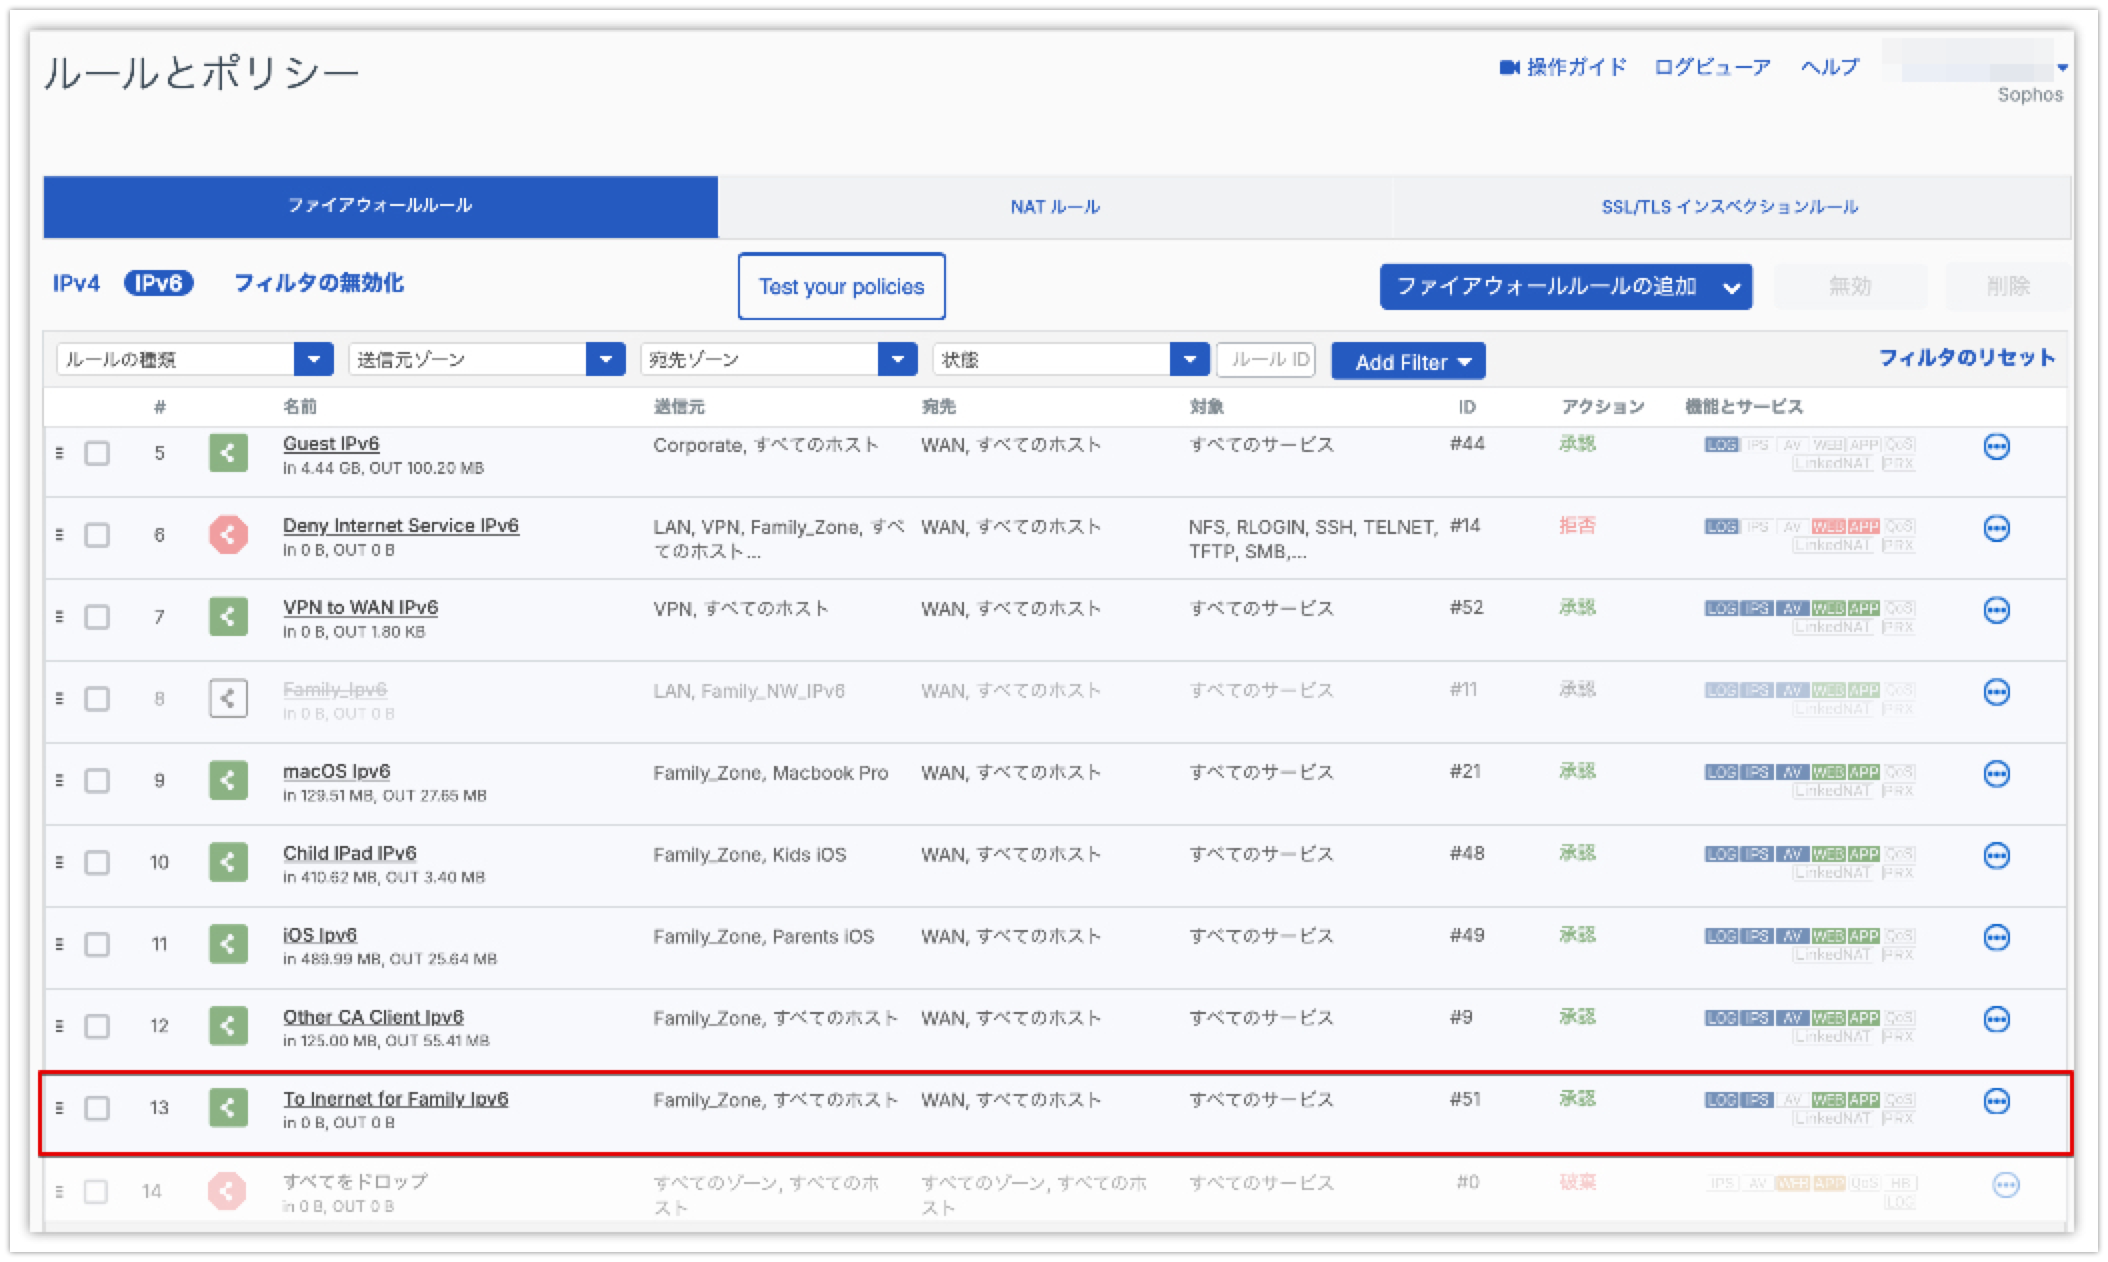Image resolution: width=2108 pixels, height=1262 pixels.
Task: Select the To Inernet for Family Ipv6 checkbox
Action: 97,1108
